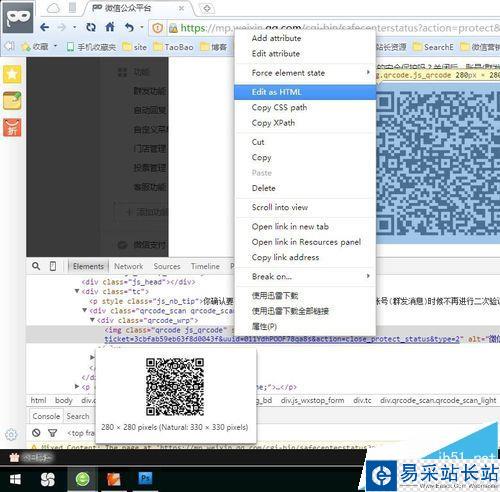Open the SearchE bookmark folder
This screenshot has height=492, width=500.
(433, 47)
